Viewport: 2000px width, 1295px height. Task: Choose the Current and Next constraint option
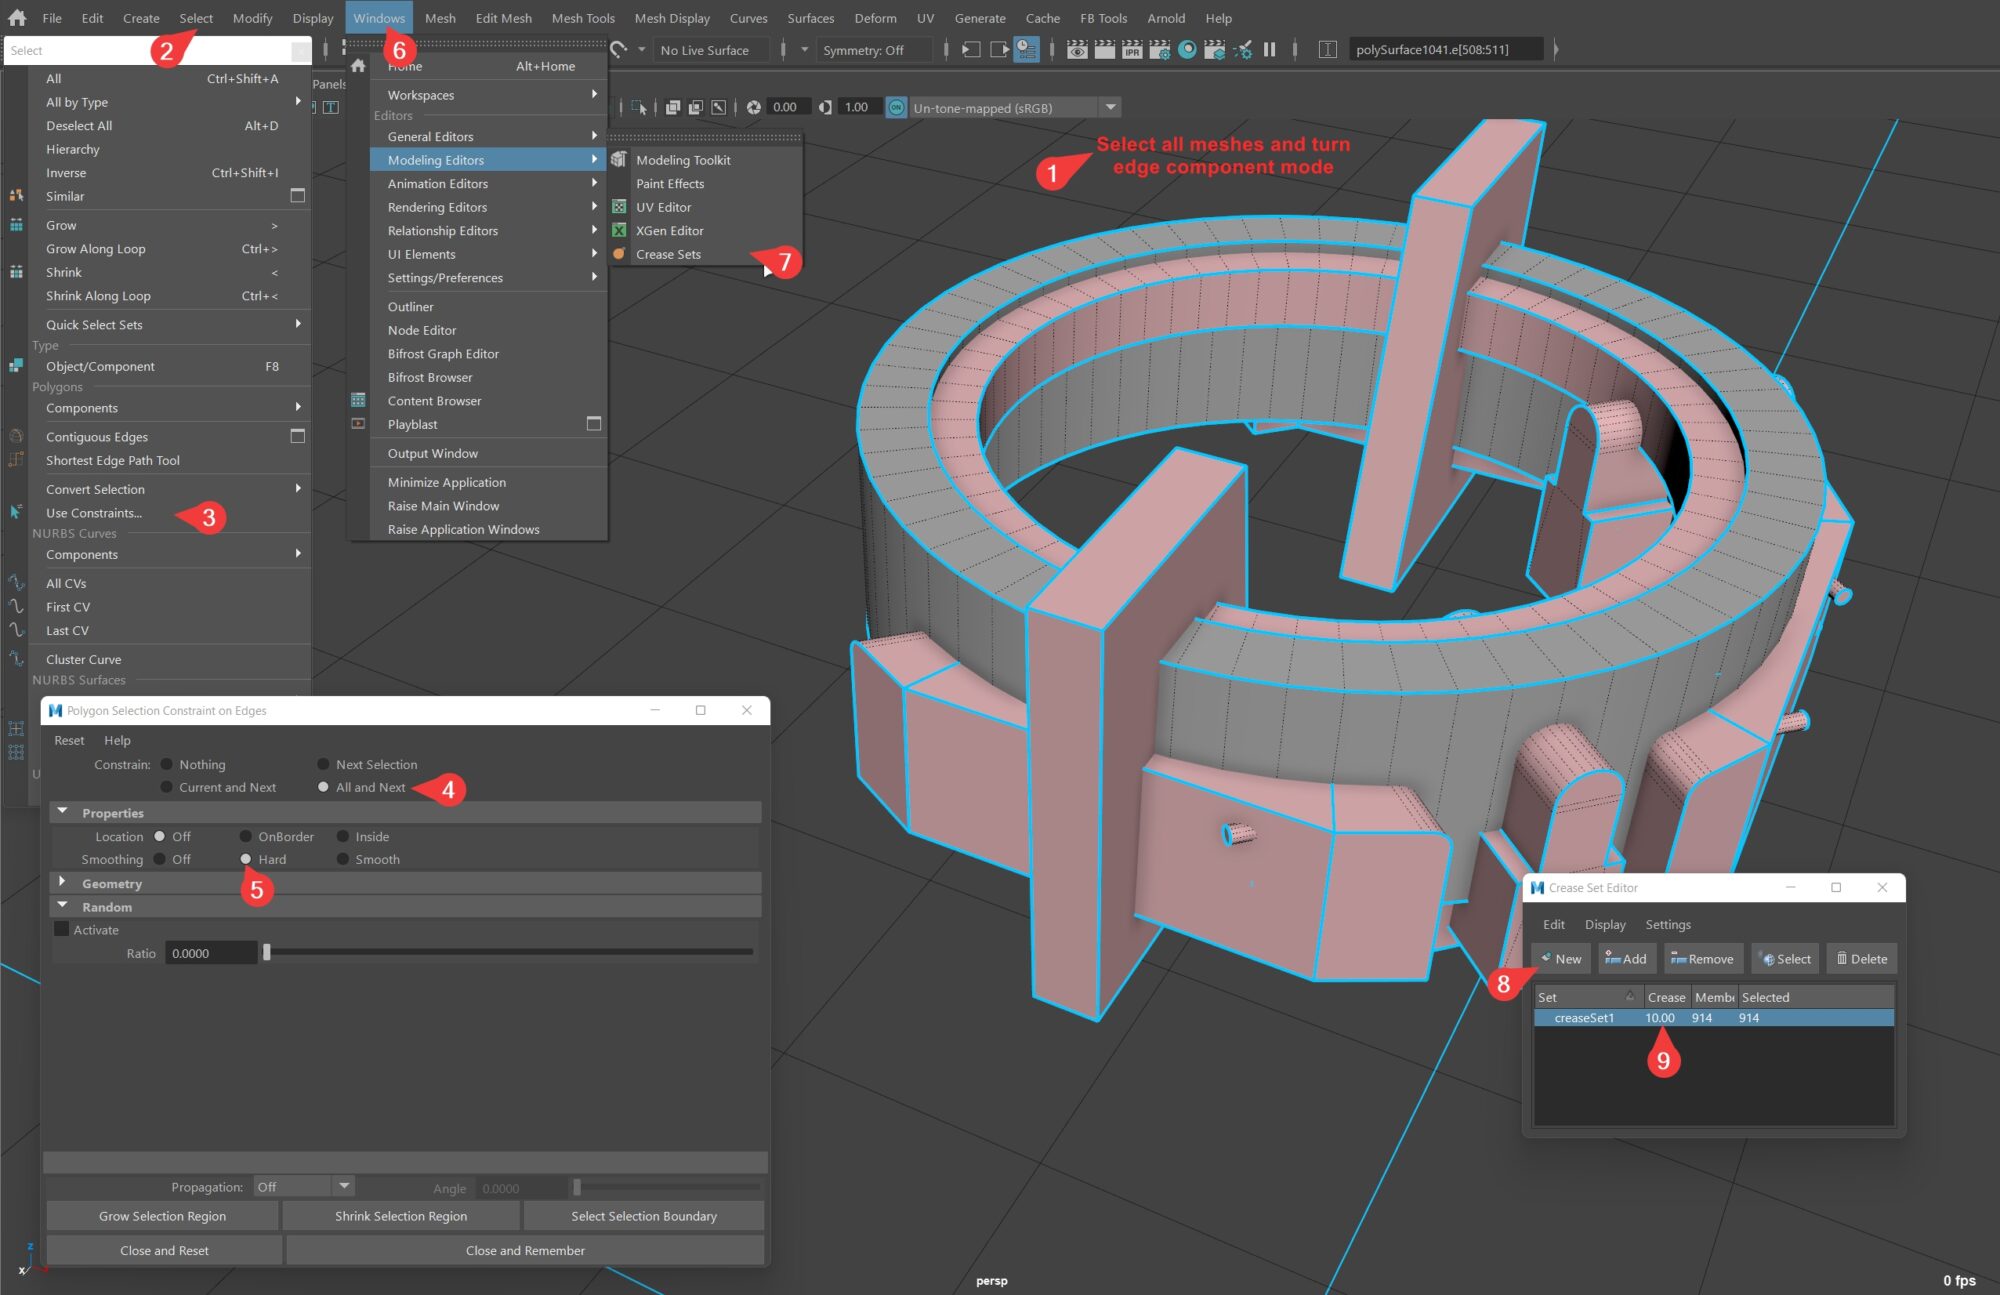tap(166, 787)
